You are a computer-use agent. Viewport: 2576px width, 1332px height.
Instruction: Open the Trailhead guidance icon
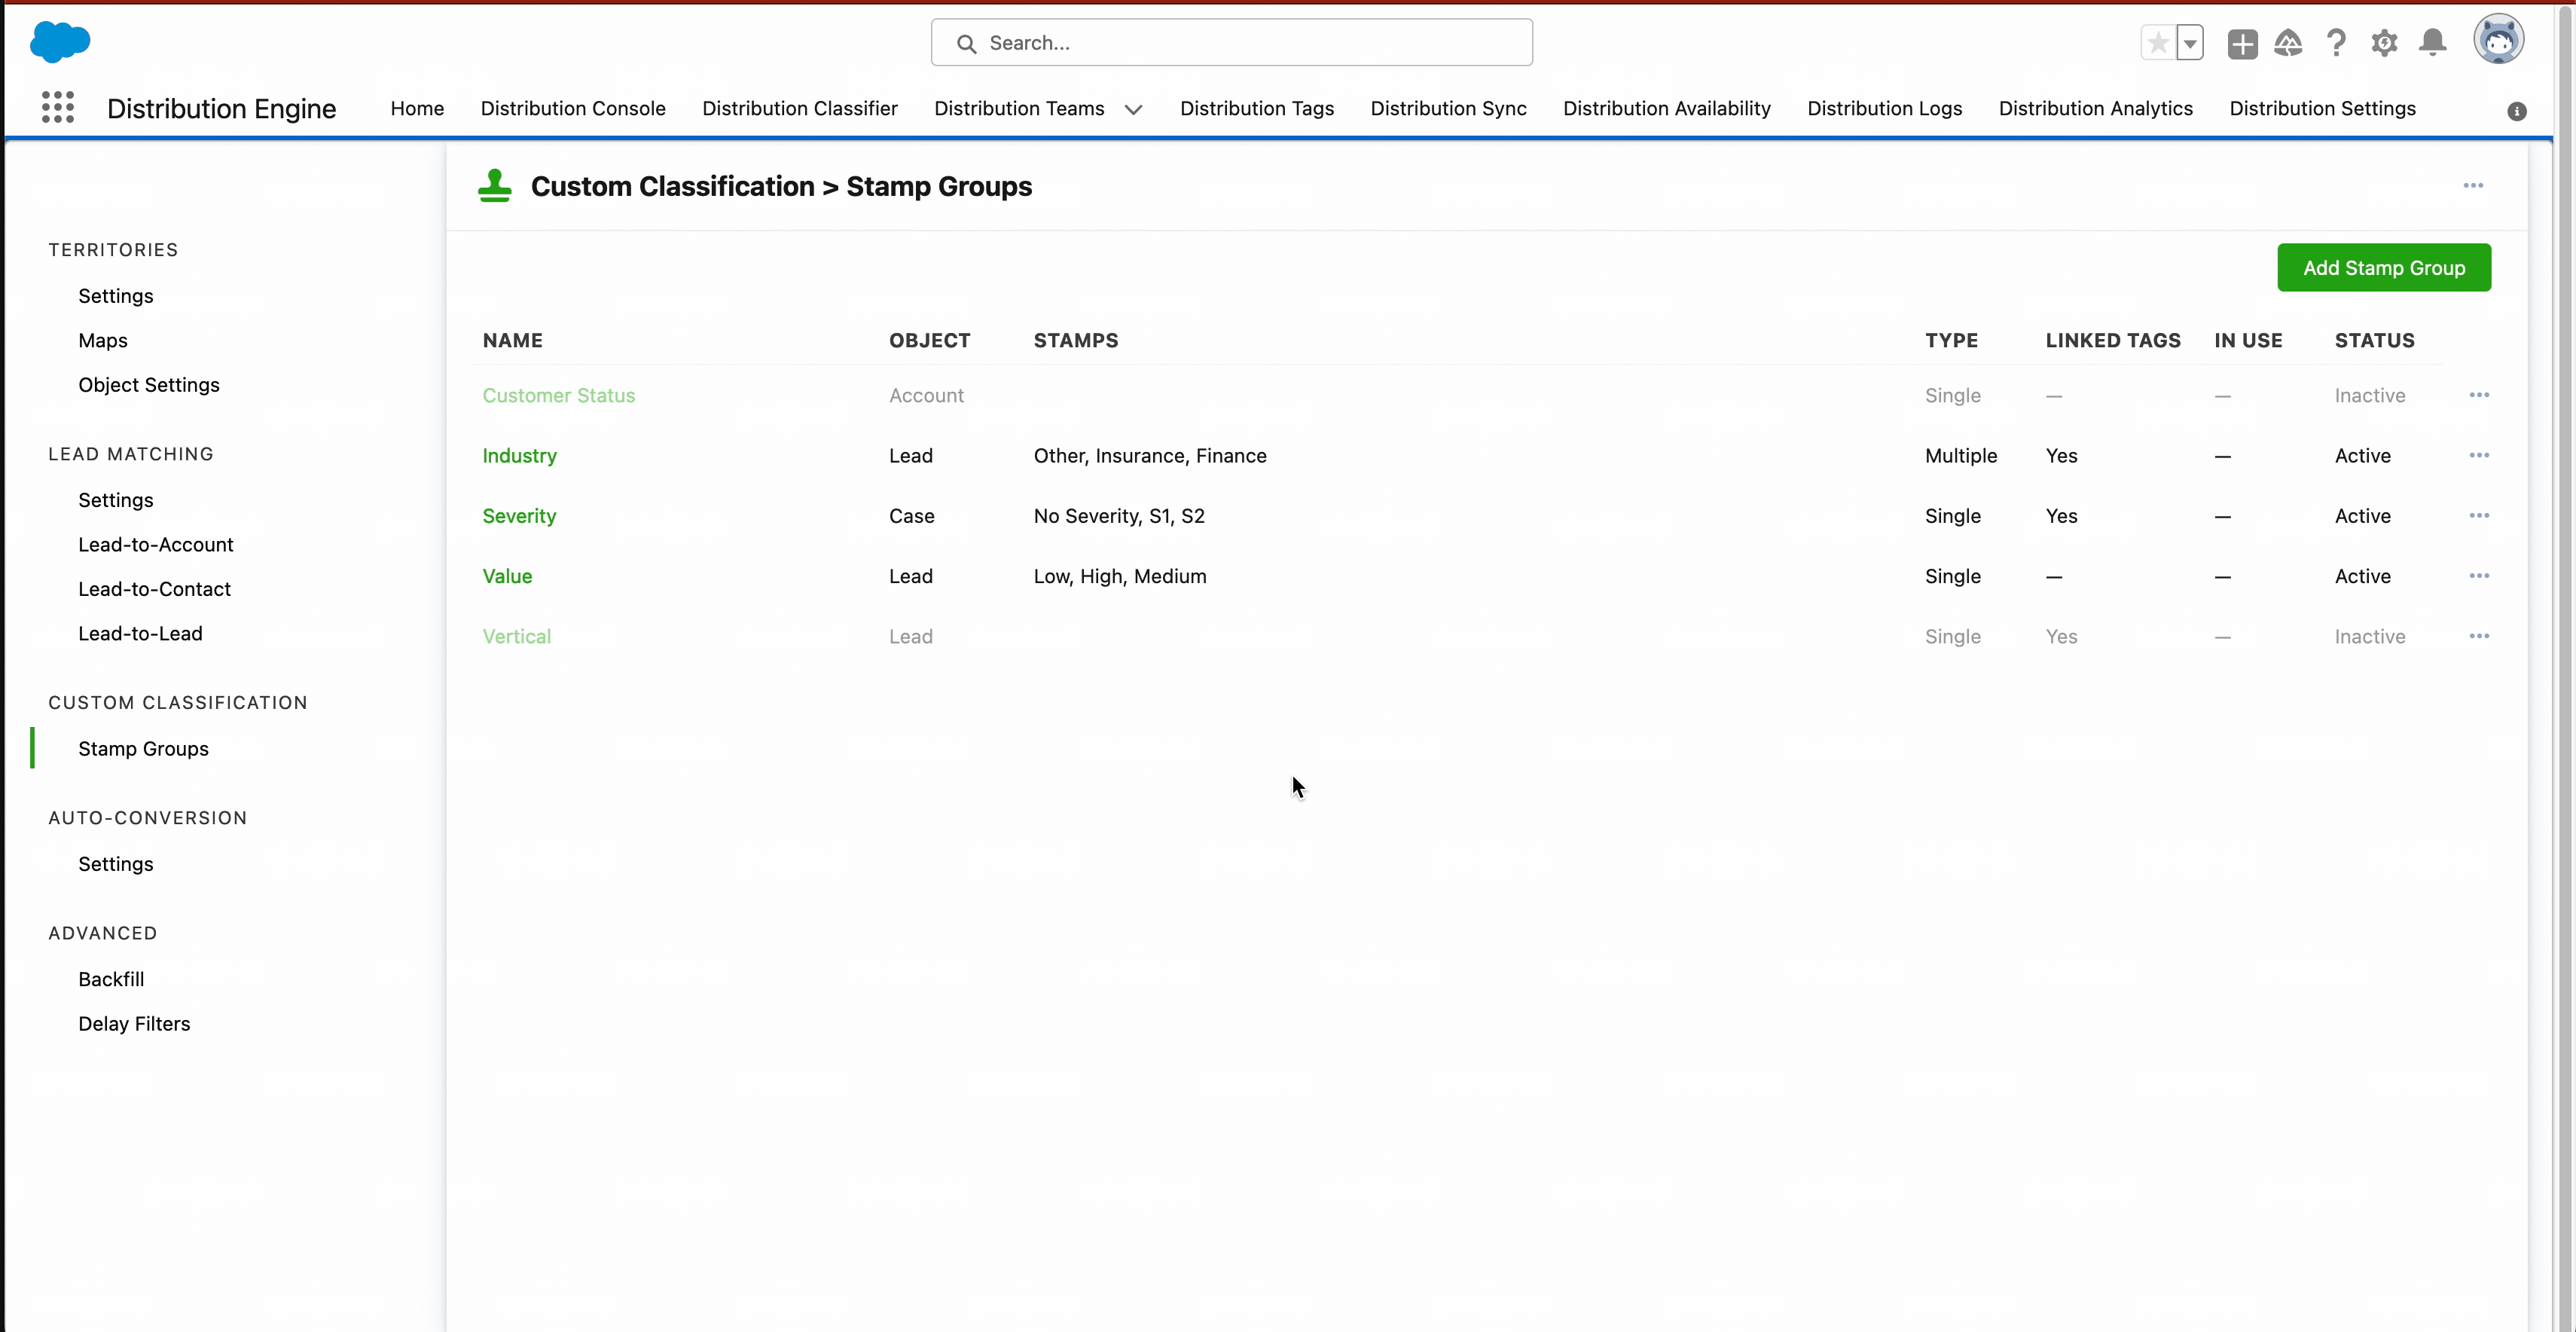pyautogui.click(x=2288, y=43)
